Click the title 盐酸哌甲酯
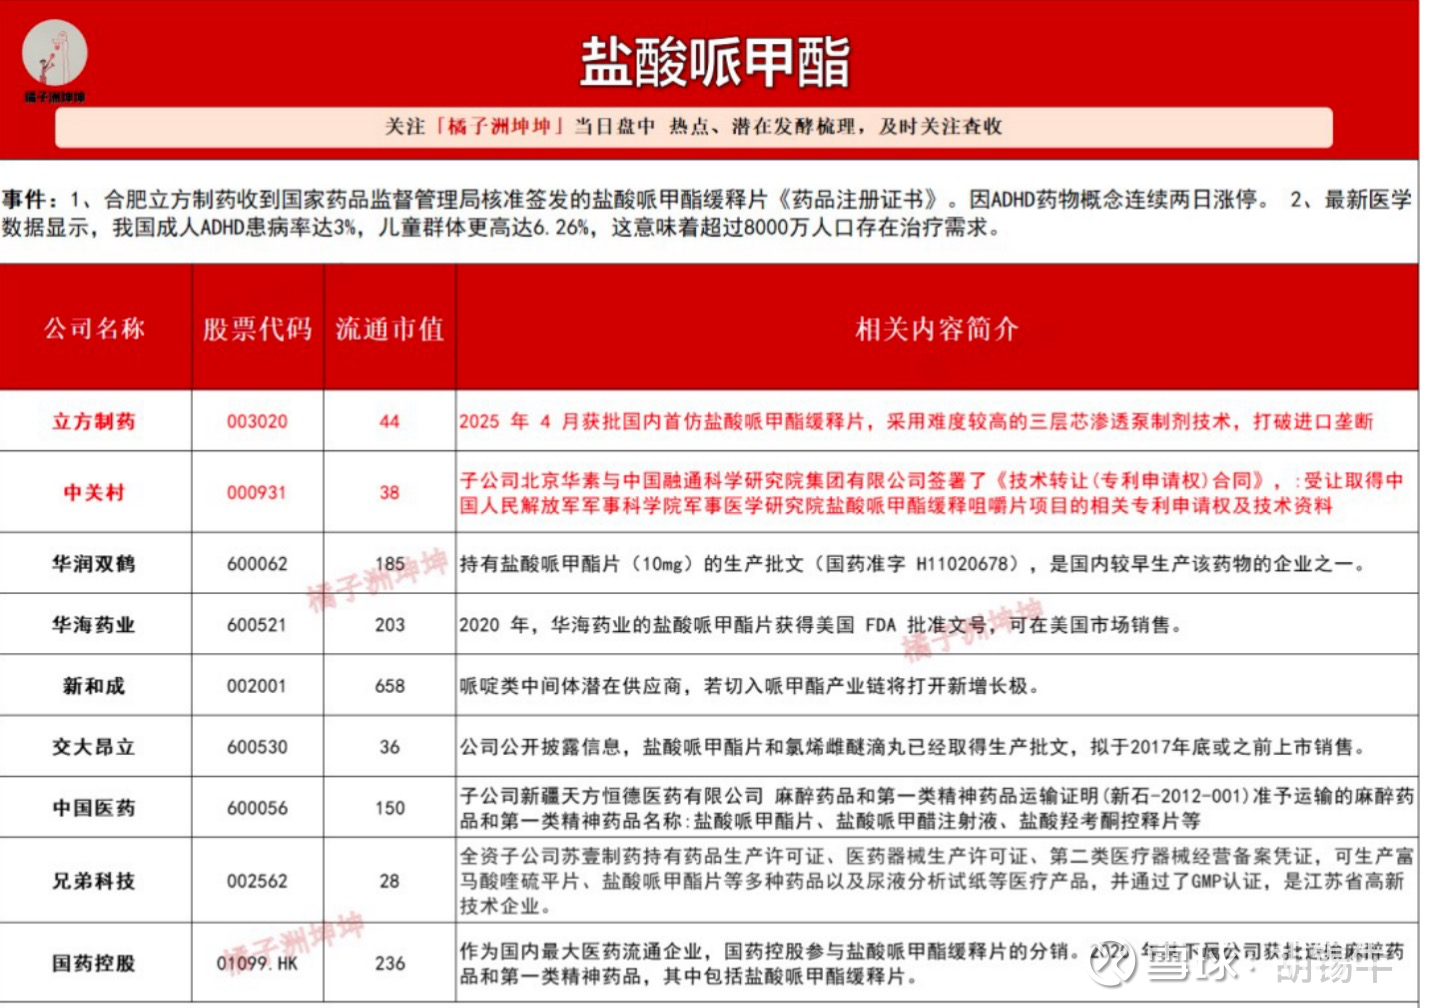The width and height of the screenshot is (1434, 1008). [x=715, y=62]
